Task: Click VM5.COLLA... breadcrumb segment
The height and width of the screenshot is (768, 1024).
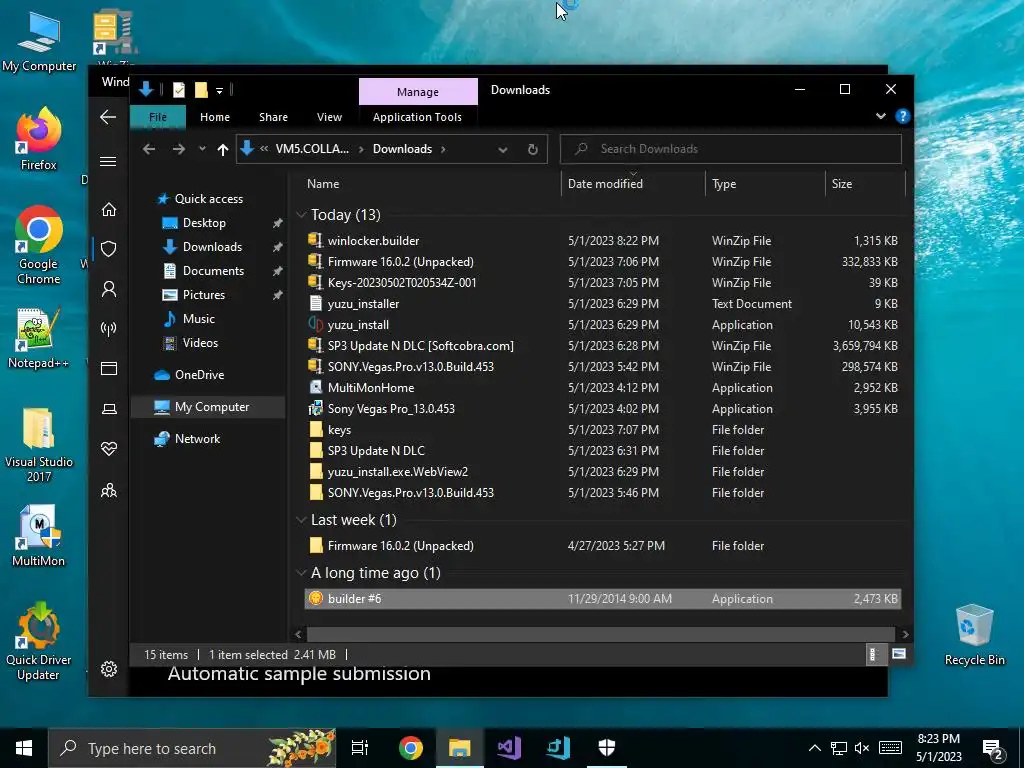Action: pos(312,149)
